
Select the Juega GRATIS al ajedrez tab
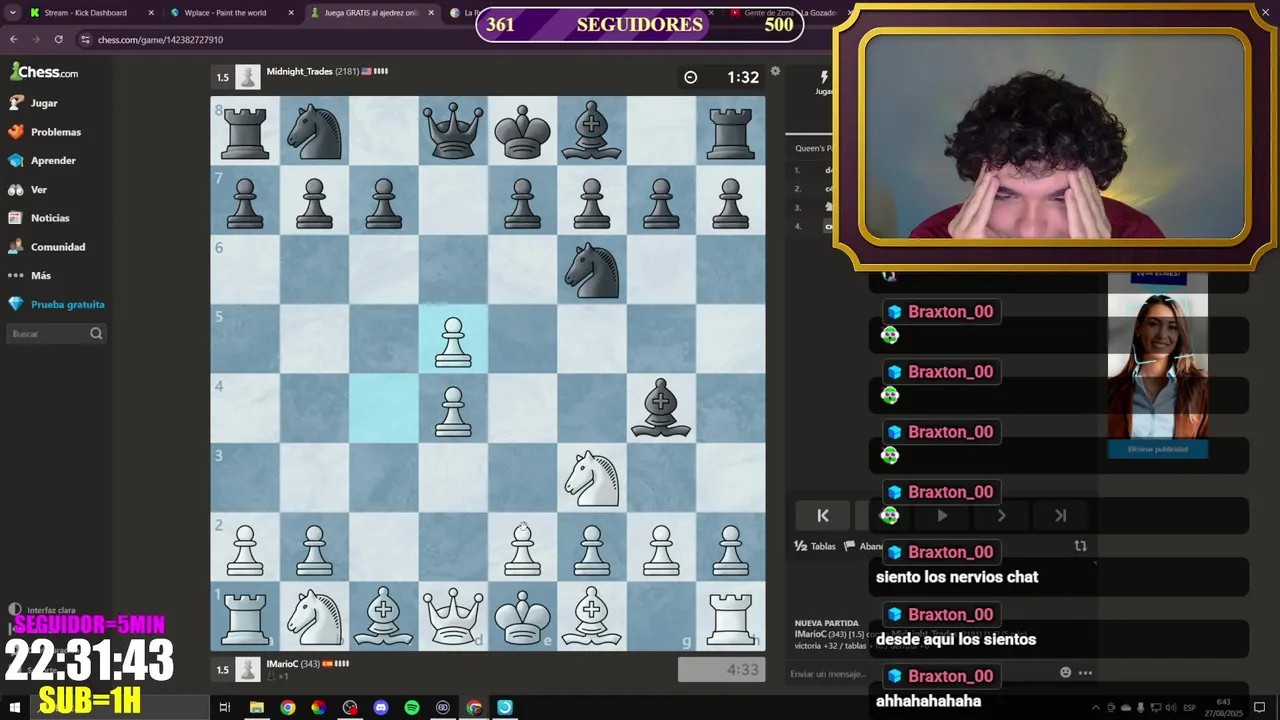click(371, 13)
